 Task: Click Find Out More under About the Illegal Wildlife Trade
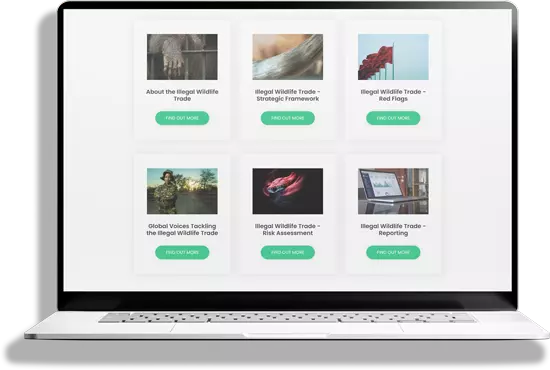coord(182,118)
